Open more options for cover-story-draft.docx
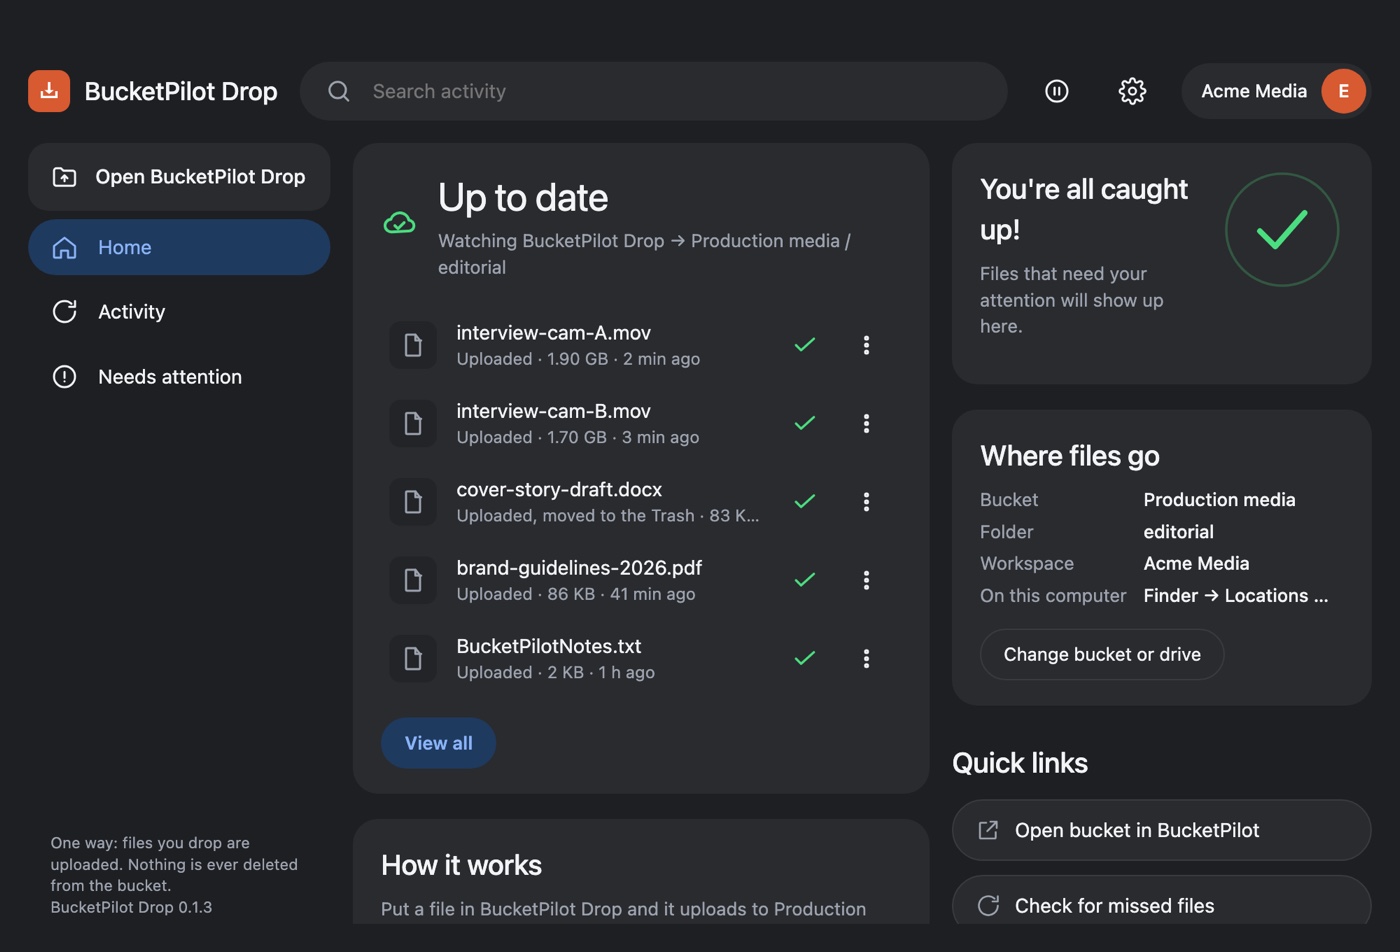1400x952 pixels. [x=866, y=502]
